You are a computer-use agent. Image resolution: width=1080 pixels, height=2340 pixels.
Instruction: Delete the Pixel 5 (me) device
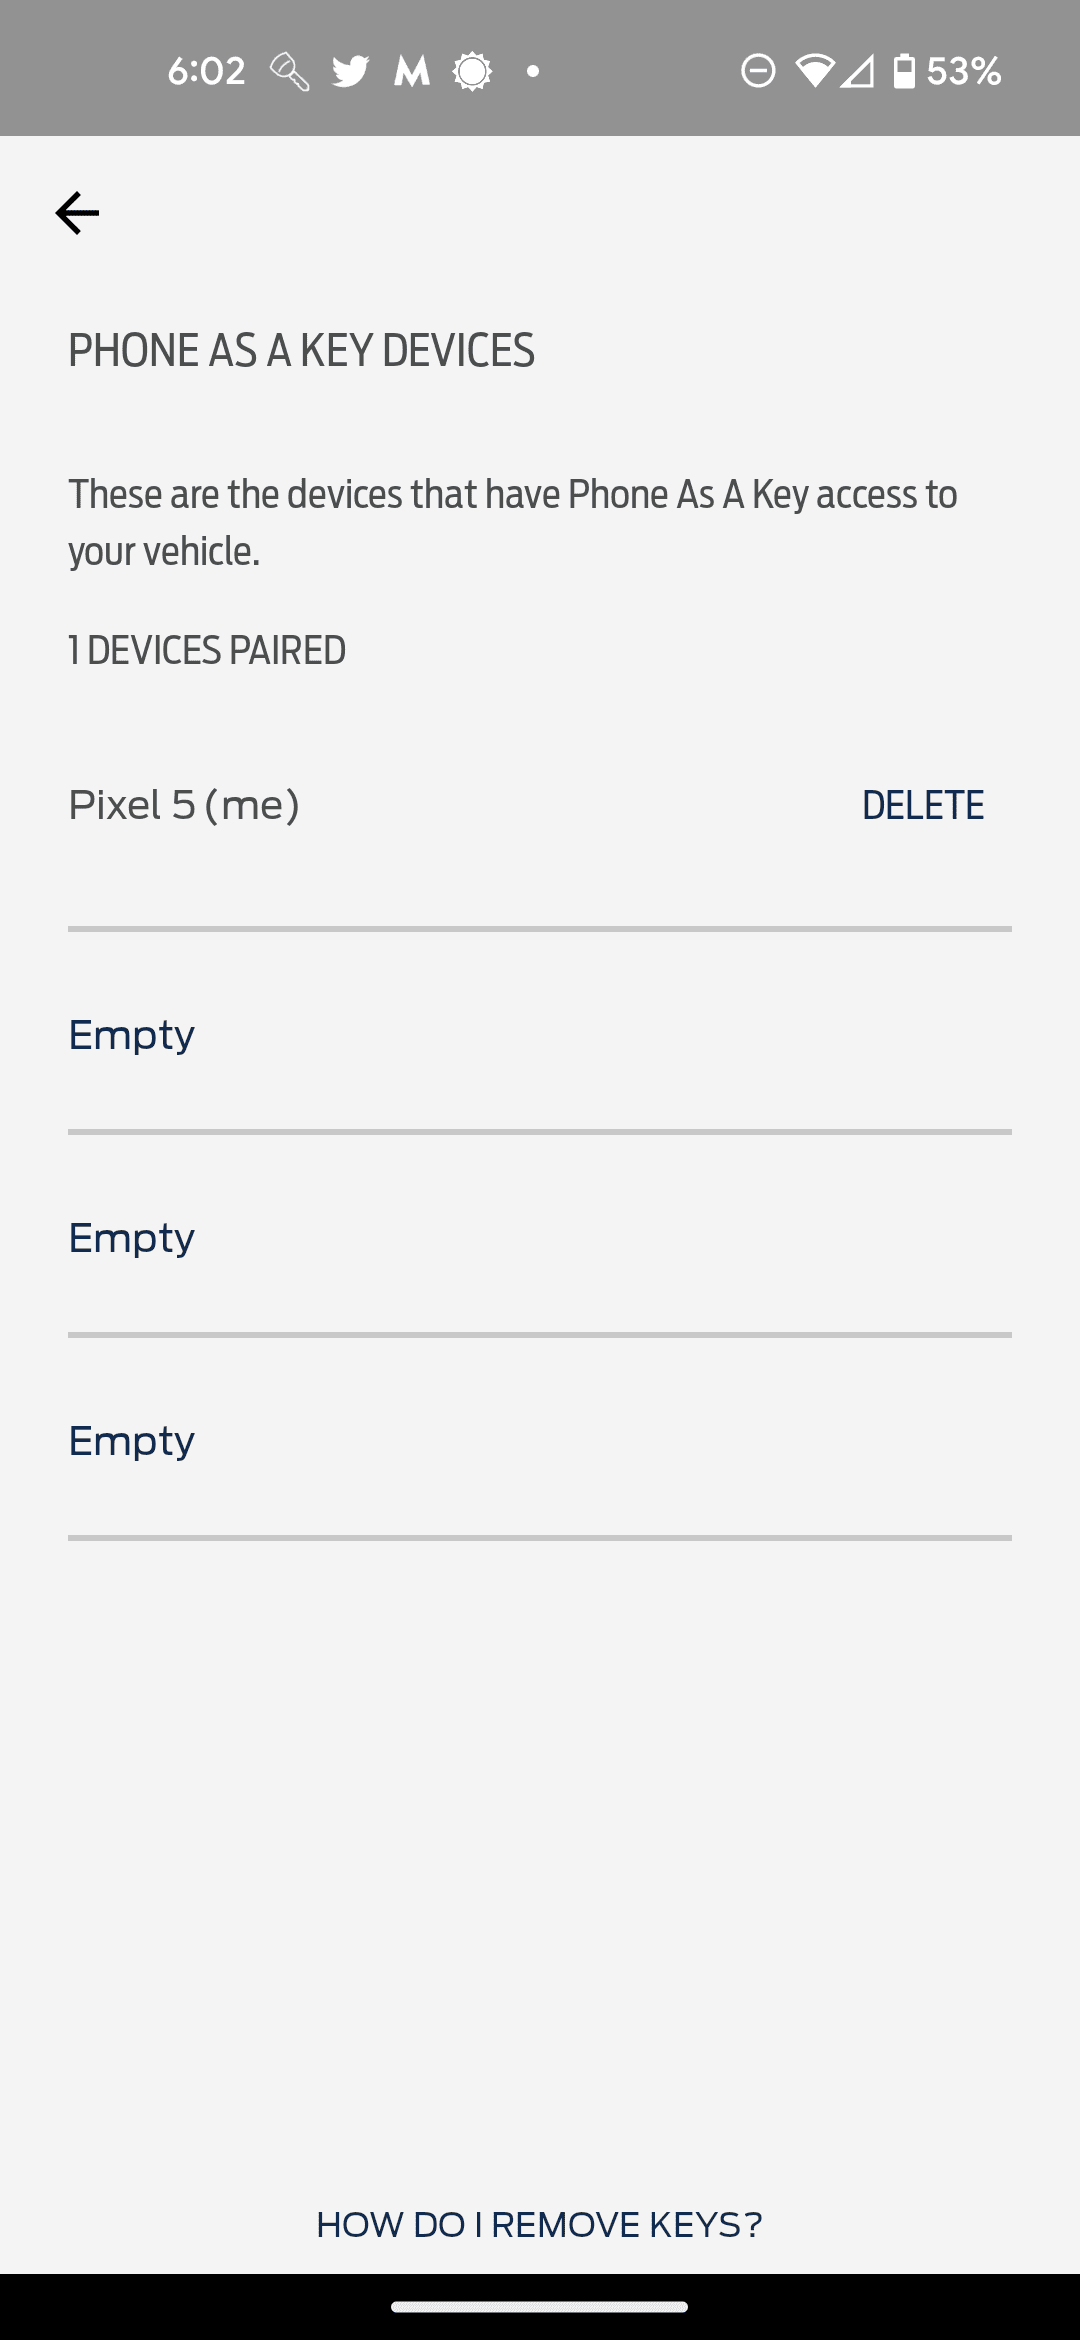[x=922, y=805]
